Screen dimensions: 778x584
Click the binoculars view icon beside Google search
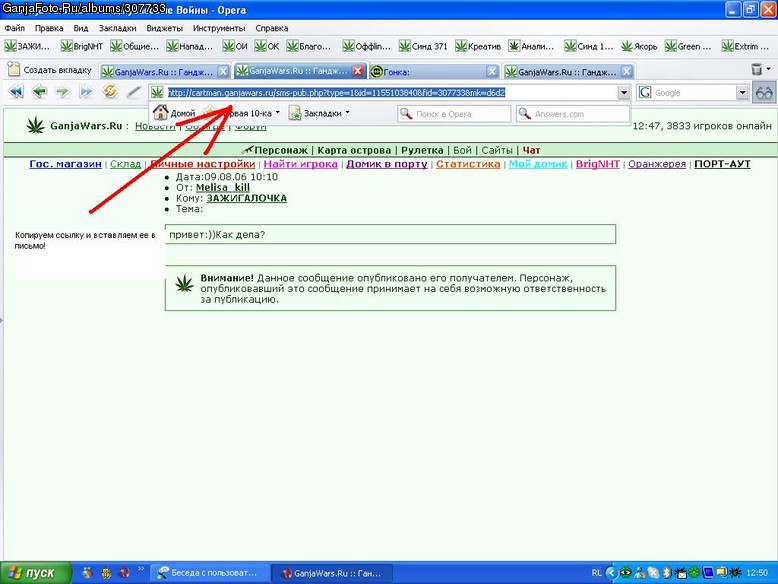(x=764, y=93)
